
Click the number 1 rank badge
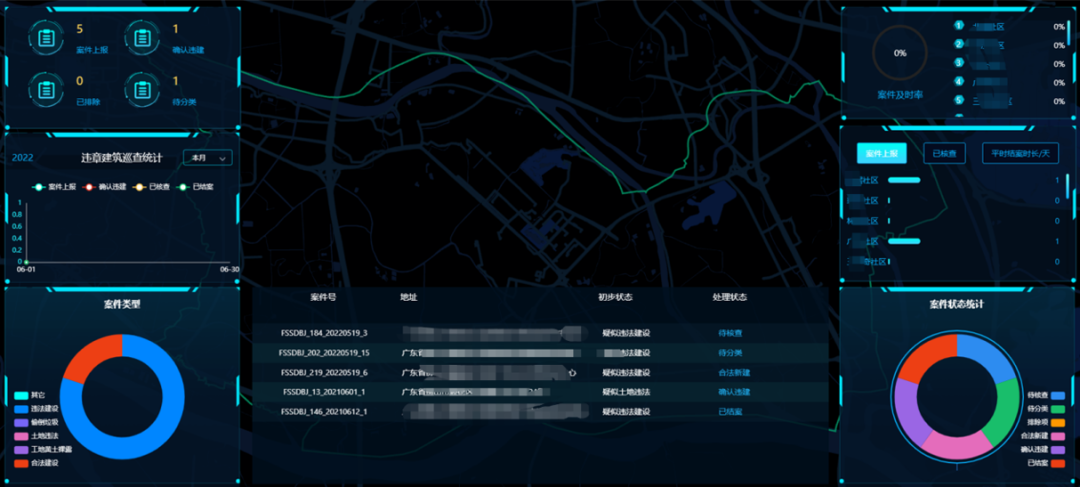(x=959, y=27)
